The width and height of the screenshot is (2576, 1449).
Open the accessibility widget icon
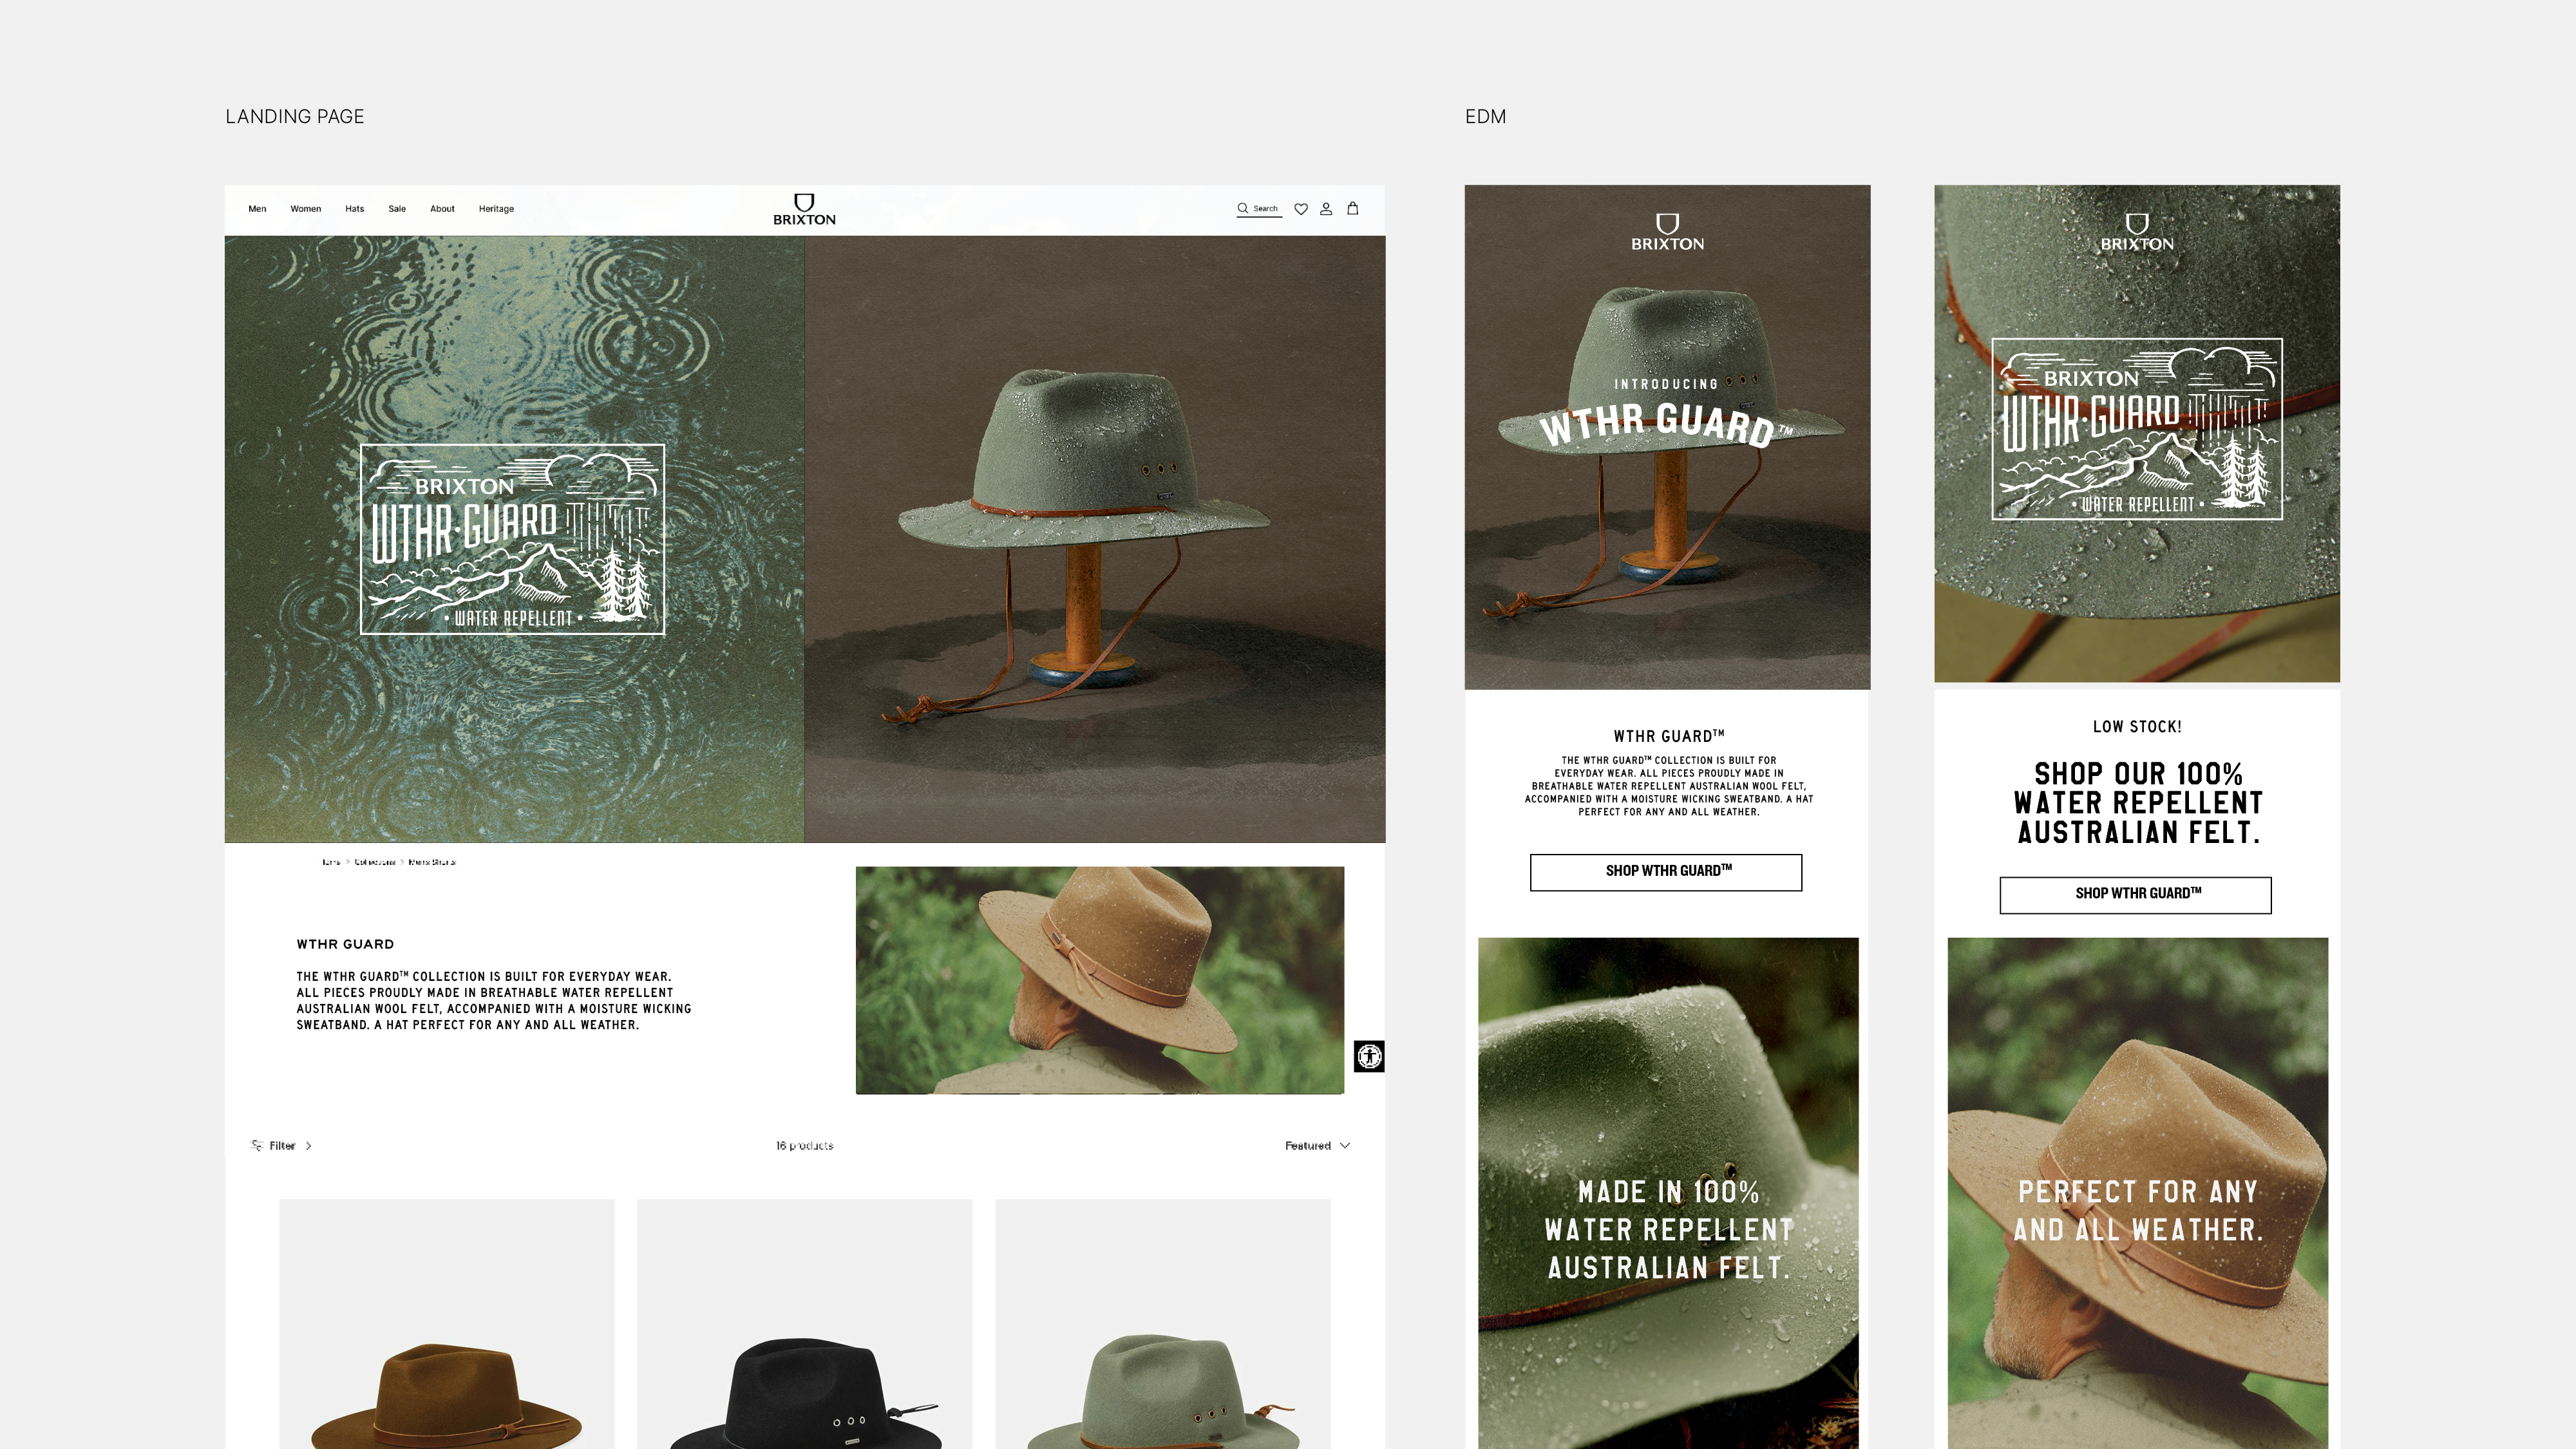tap(1369, 1056)
